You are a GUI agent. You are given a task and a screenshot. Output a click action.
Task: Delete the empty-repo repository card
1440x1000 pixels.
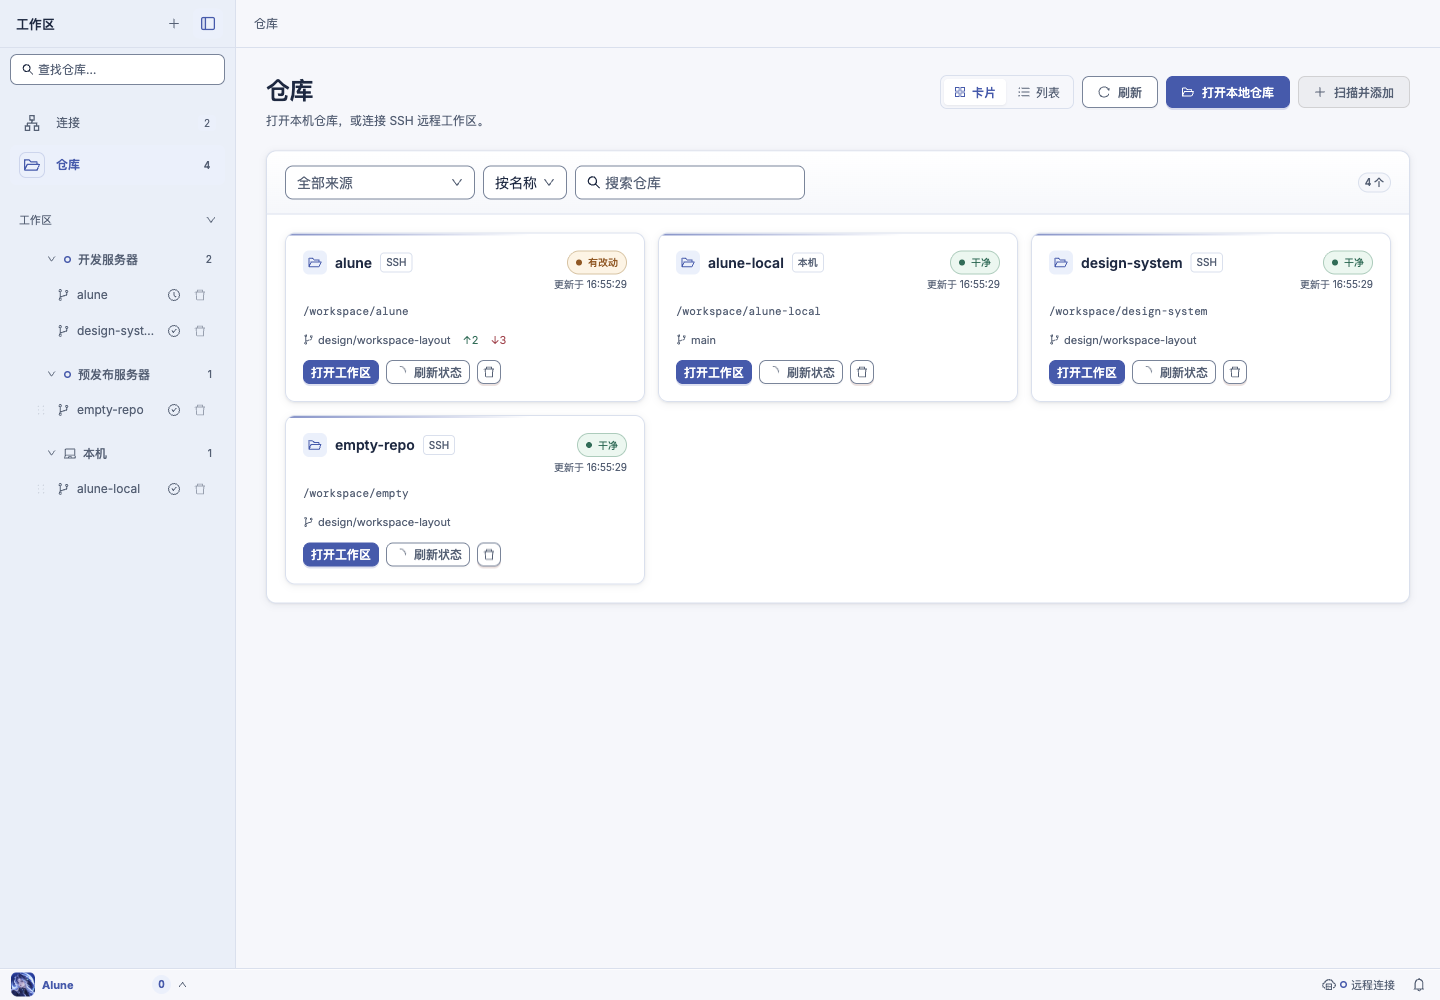click(x=489, y=554)
